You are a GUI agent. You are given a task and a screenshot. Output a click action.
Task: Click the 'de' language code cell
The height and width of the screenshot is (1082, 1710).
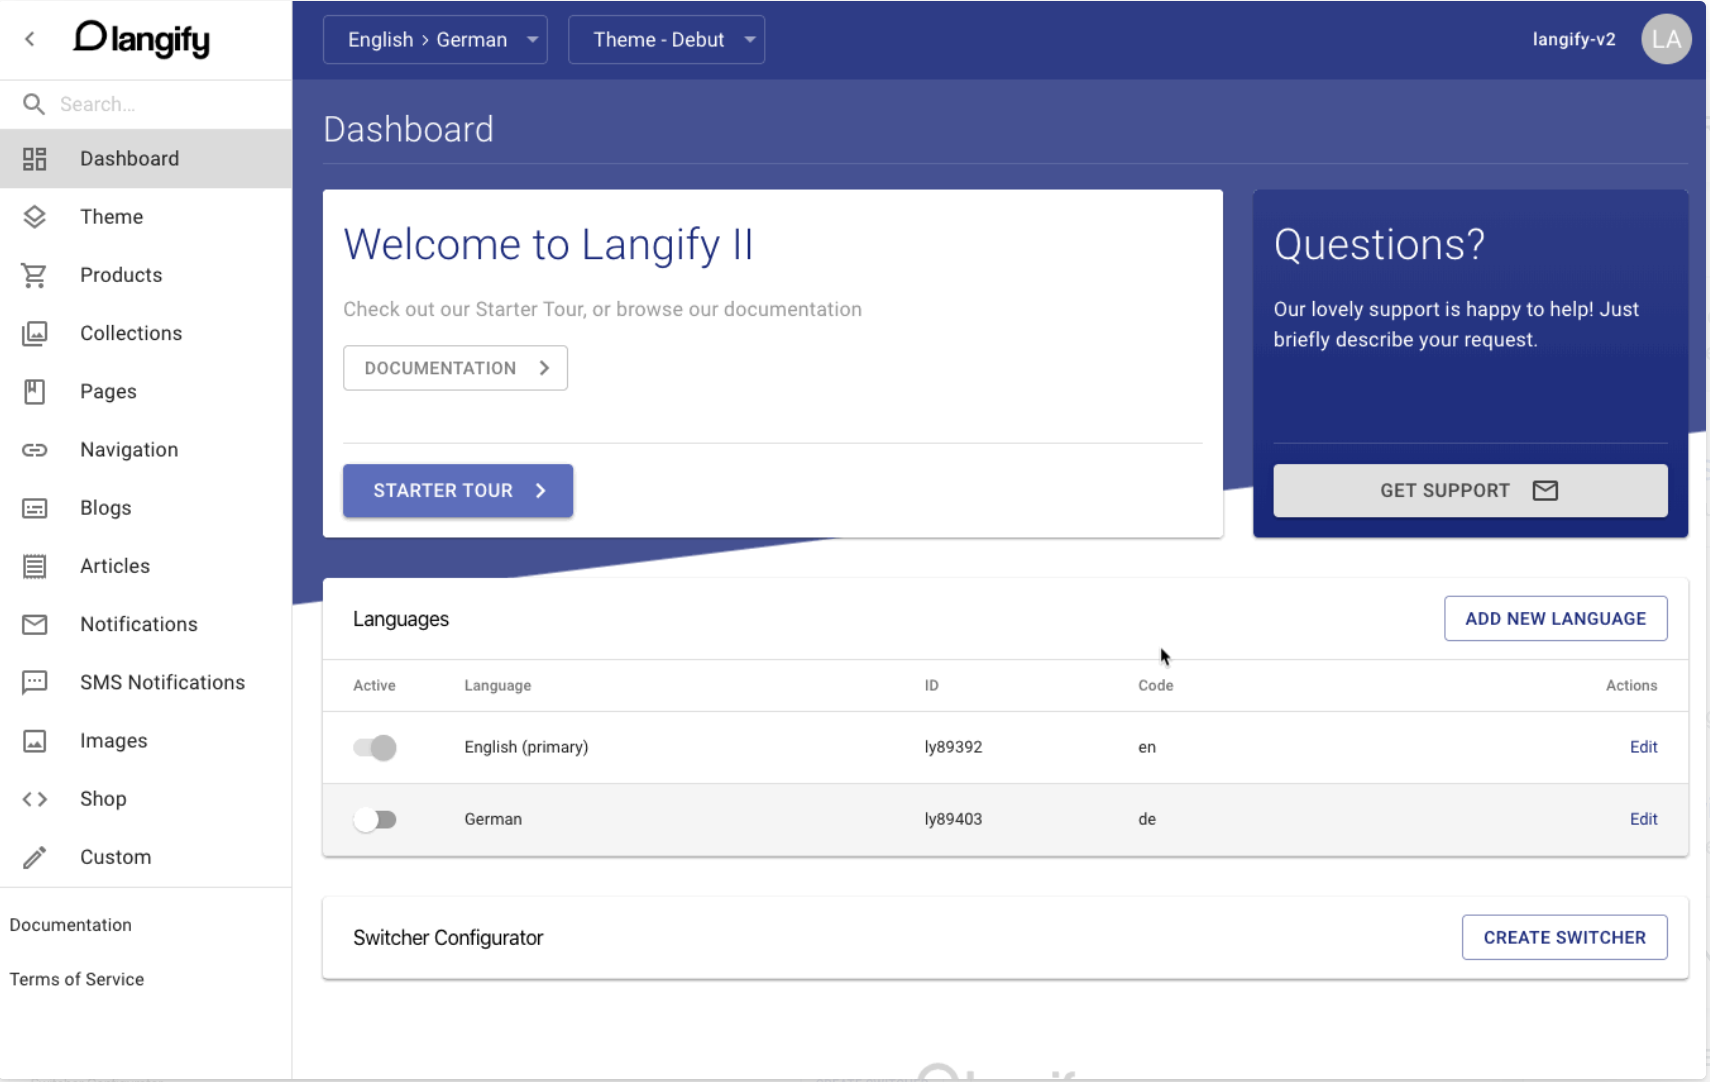tap(1147, 819)
